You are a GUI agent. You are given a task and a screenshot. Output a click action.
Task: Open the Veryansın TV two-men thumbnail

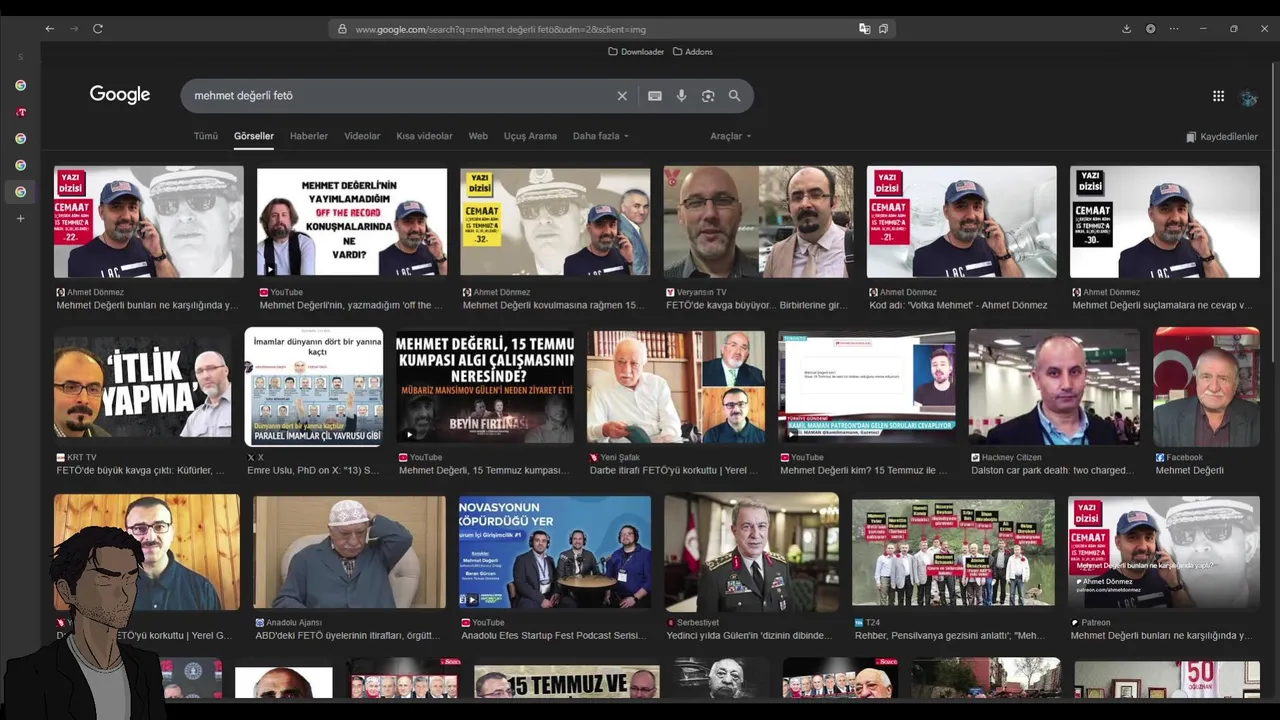tap(758, 222)
